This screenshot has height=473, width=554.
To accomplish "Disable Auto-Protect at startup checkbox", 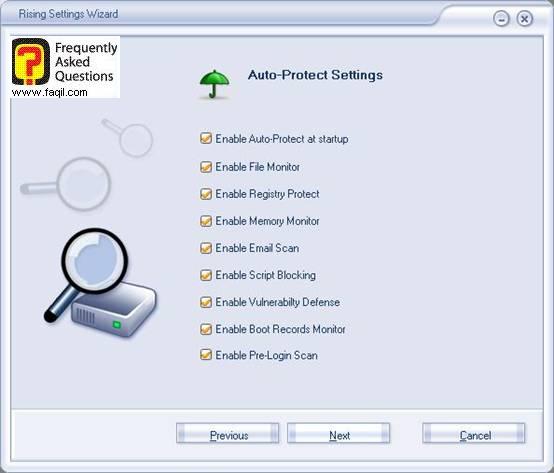I will click(x=206, y=138).
